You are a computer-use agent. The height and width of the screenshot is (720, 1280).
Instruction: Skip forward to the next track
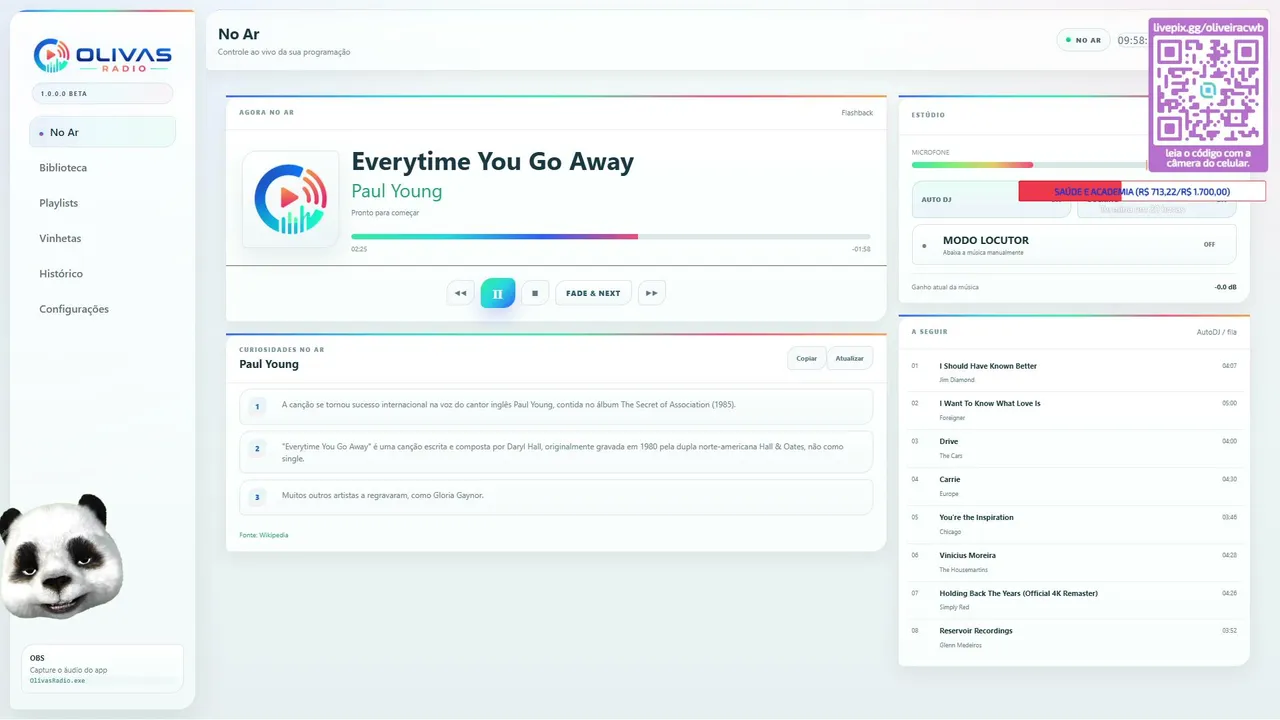[x=652, y=293]
